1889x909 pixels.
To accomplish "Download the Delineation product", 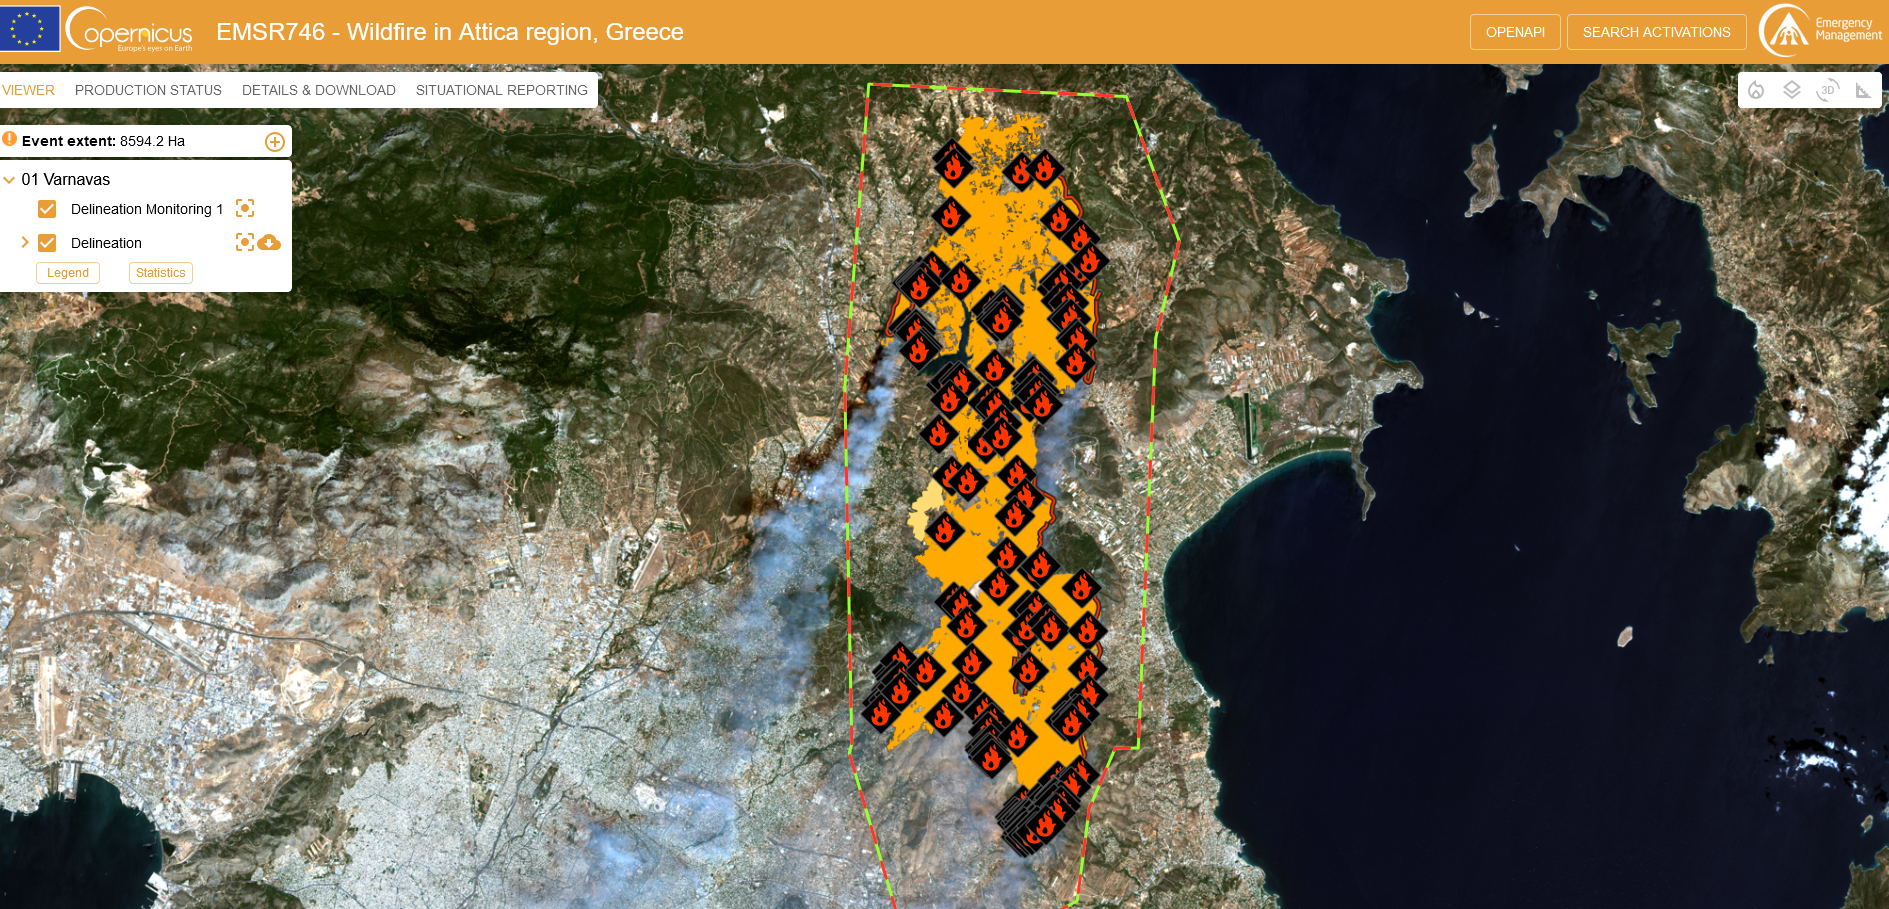I will coord(269,242).
